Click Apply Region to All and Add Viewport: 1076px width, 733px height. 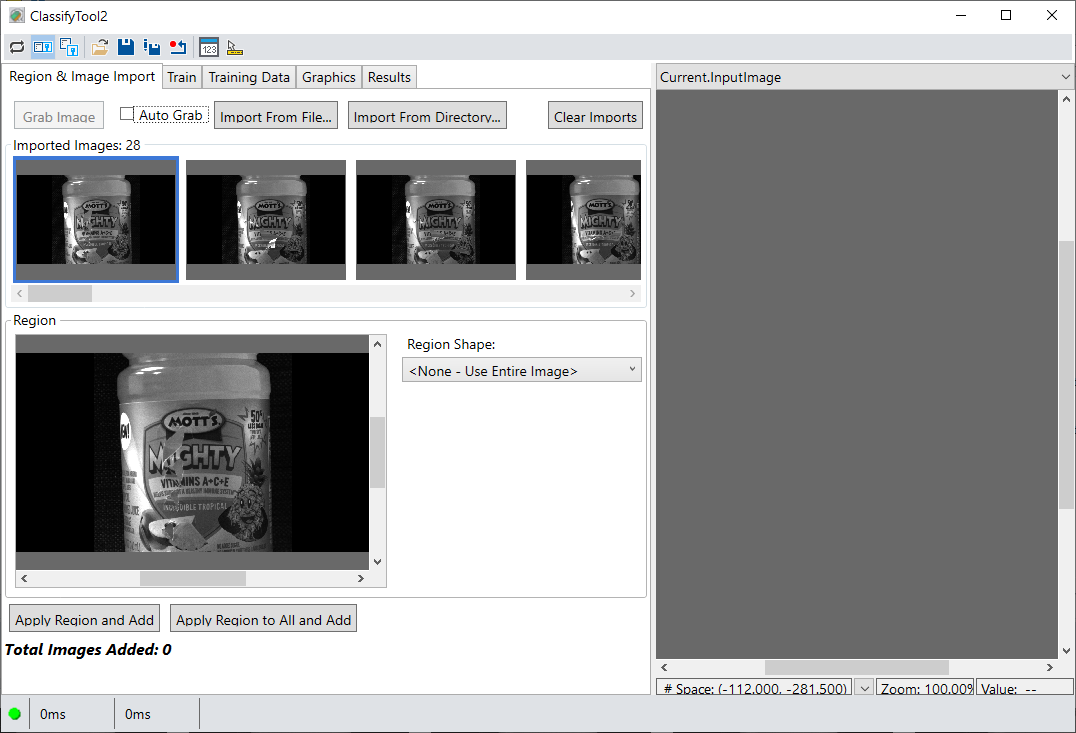click(263, 618)
